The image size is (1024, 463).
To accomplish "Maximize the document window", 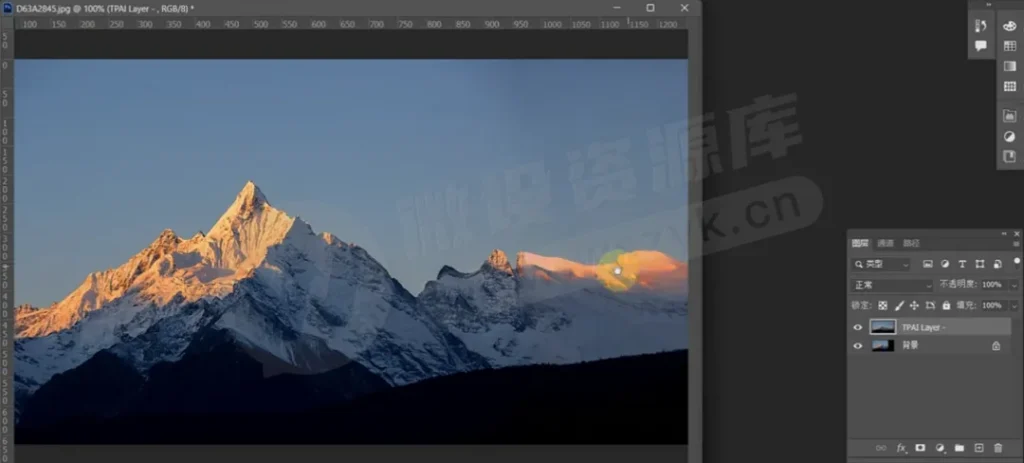I will 650,8.
